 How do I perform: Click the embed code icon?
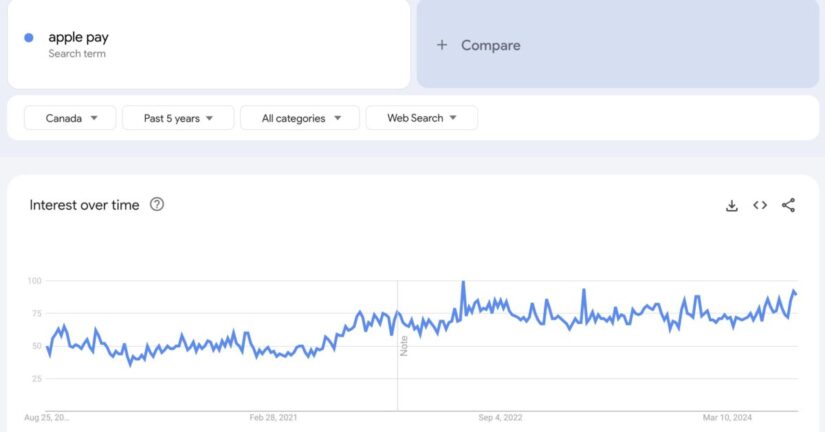point(760,205)
